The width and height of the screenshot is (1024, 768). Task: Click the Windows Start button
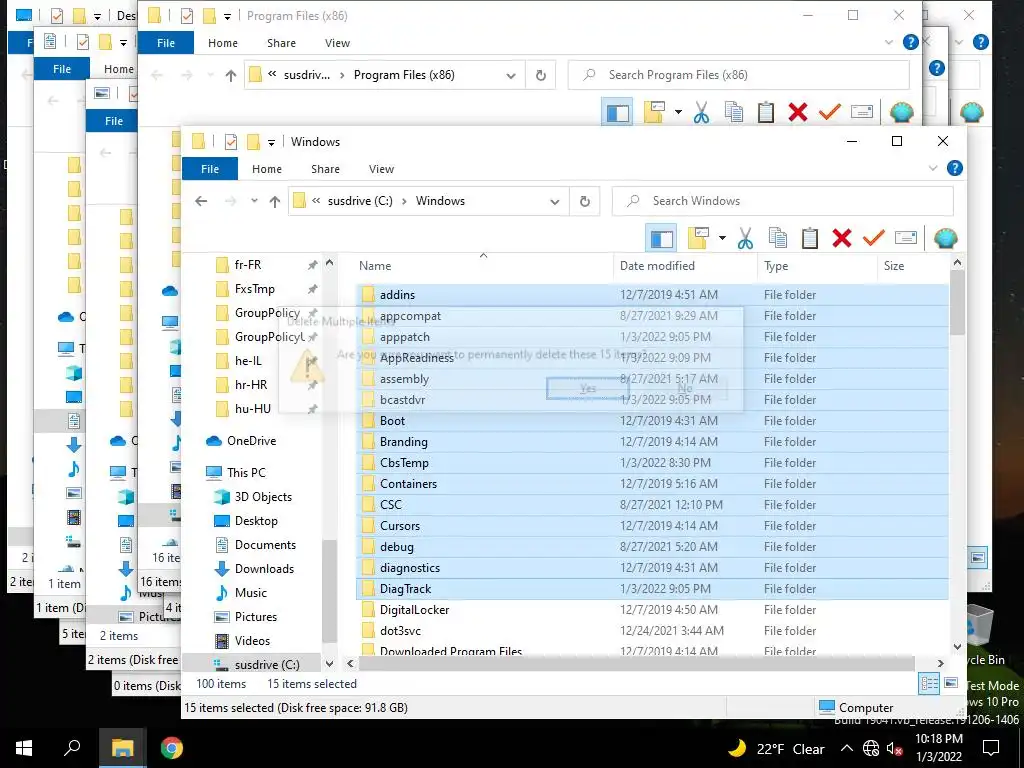[24, 748]
